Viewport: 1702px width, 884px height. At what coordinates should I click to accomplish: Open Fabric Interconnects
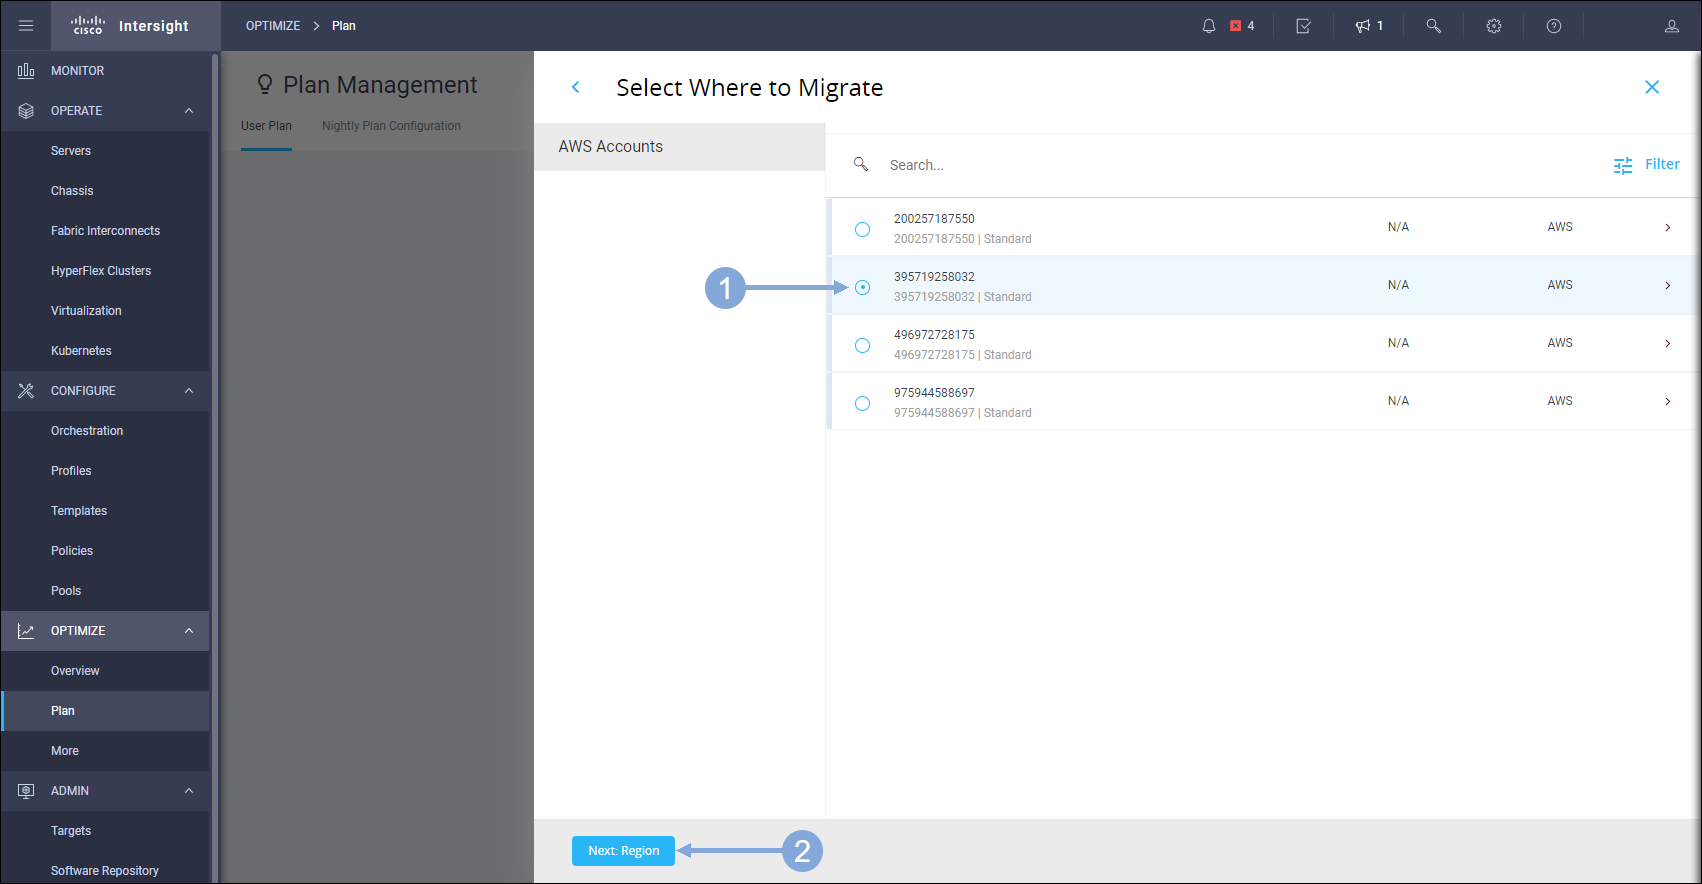(105, 231)
